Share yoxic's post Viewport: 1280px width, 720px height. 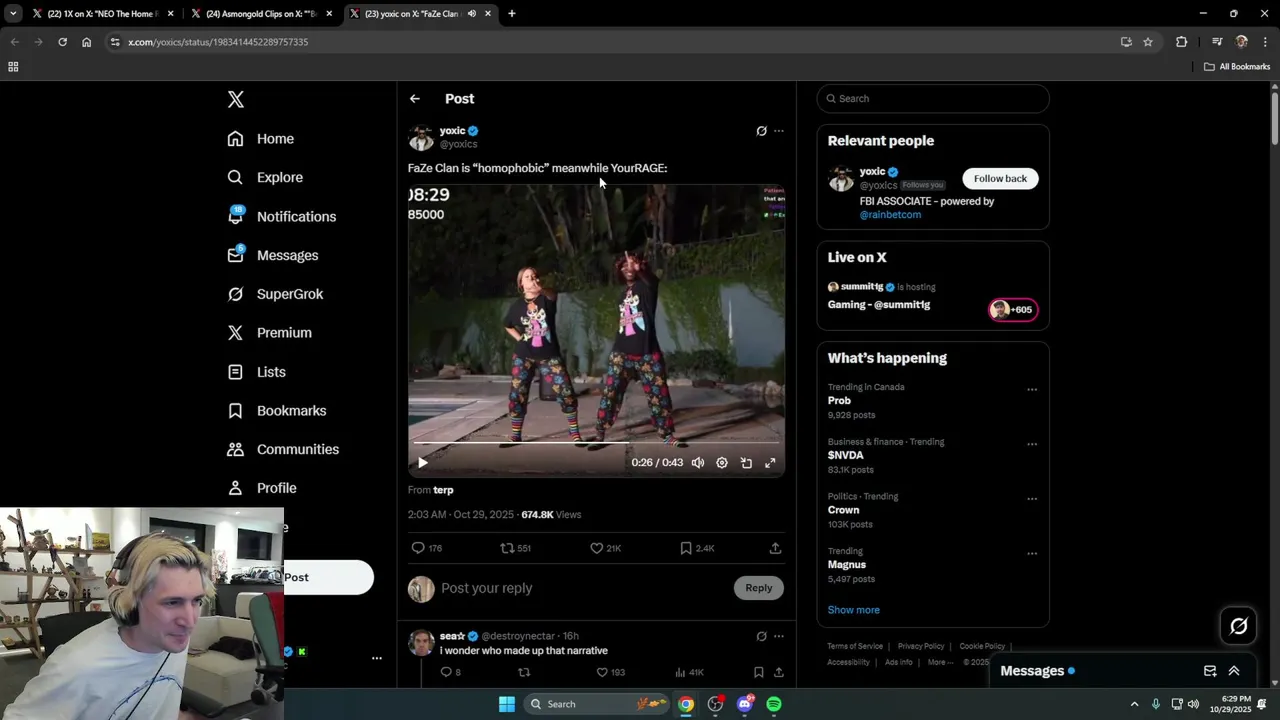coord(775,548)
